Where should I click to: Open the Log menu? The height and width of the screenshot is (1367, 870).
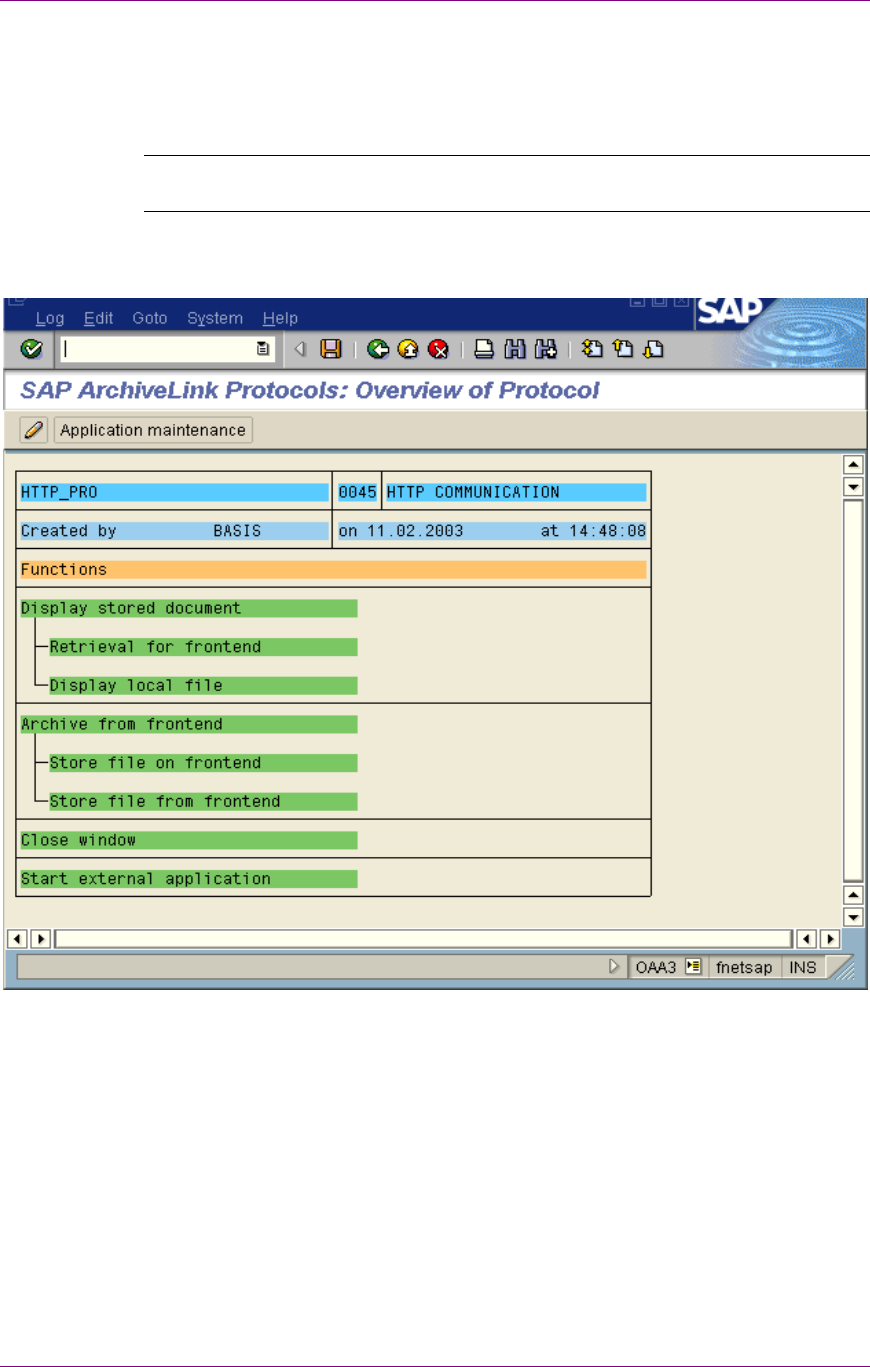click(49, 318)
